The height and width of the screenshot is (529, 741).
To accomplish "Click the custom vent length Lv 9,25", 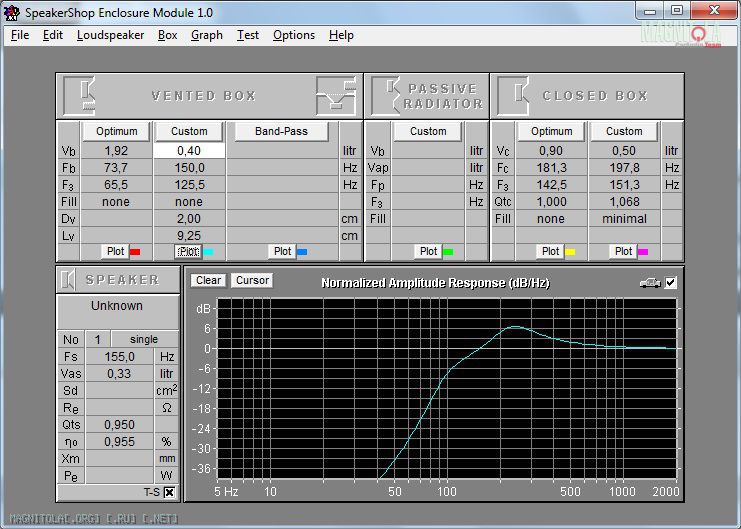I will (x=189, y=236).
